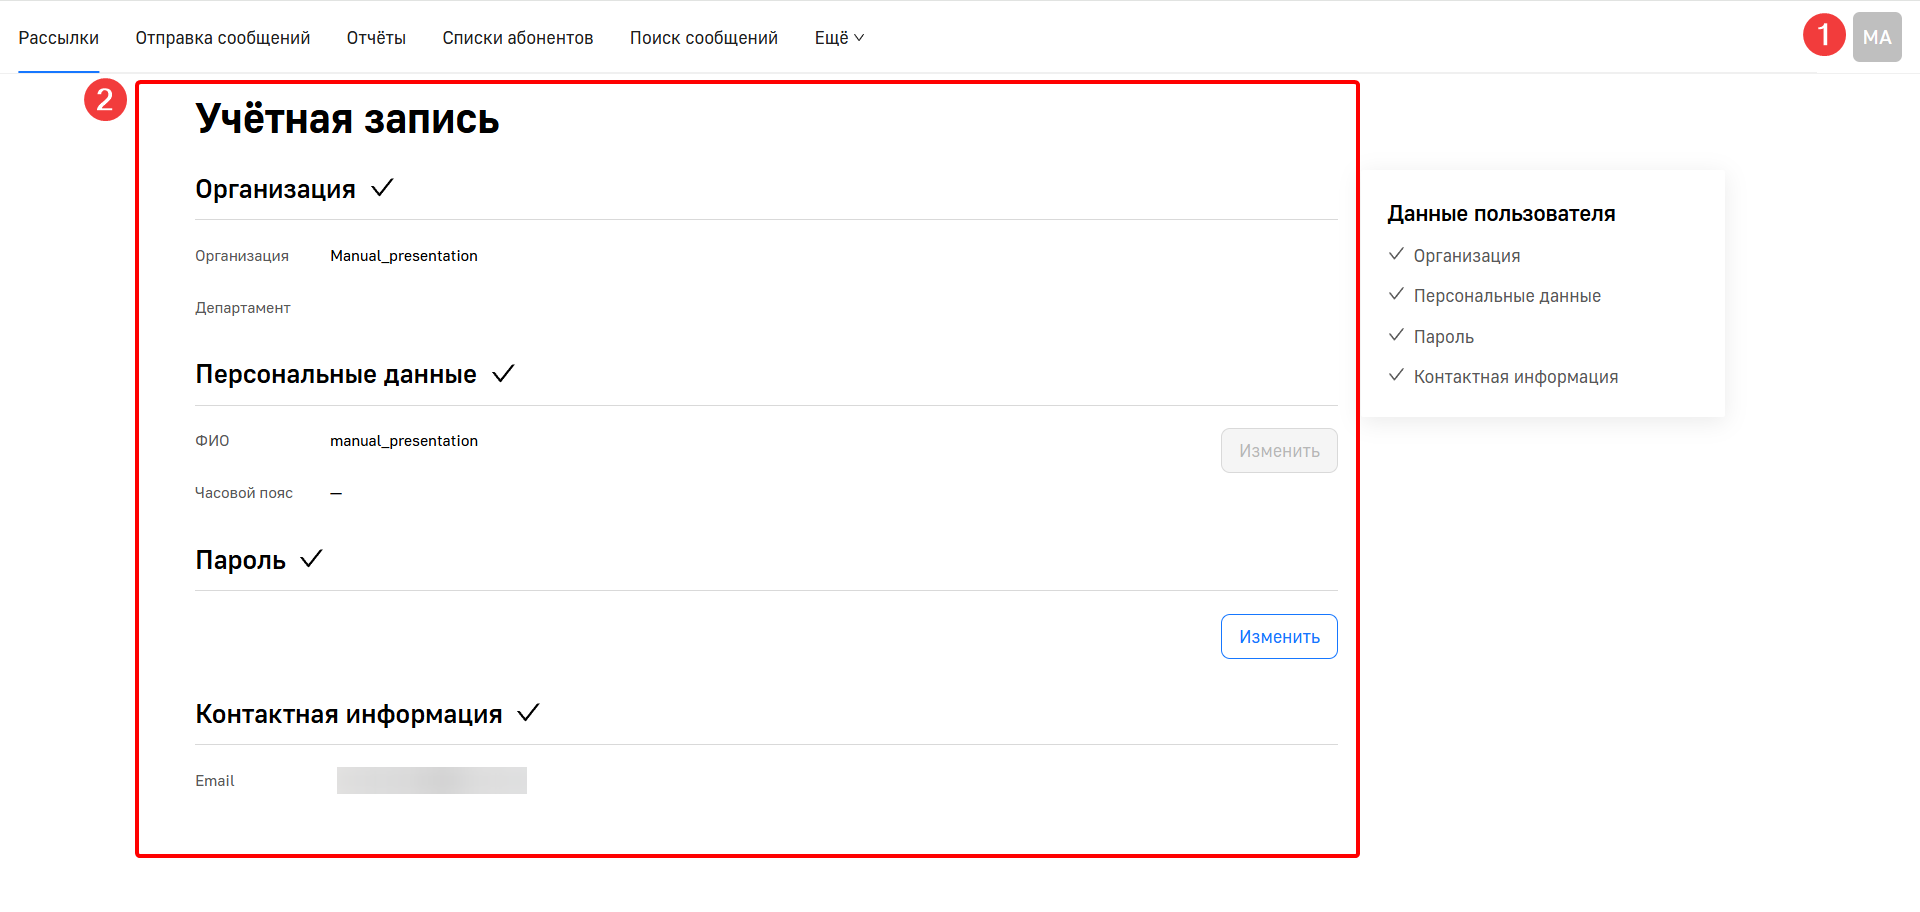Open the MA user avatar menu

[1876, 38]
